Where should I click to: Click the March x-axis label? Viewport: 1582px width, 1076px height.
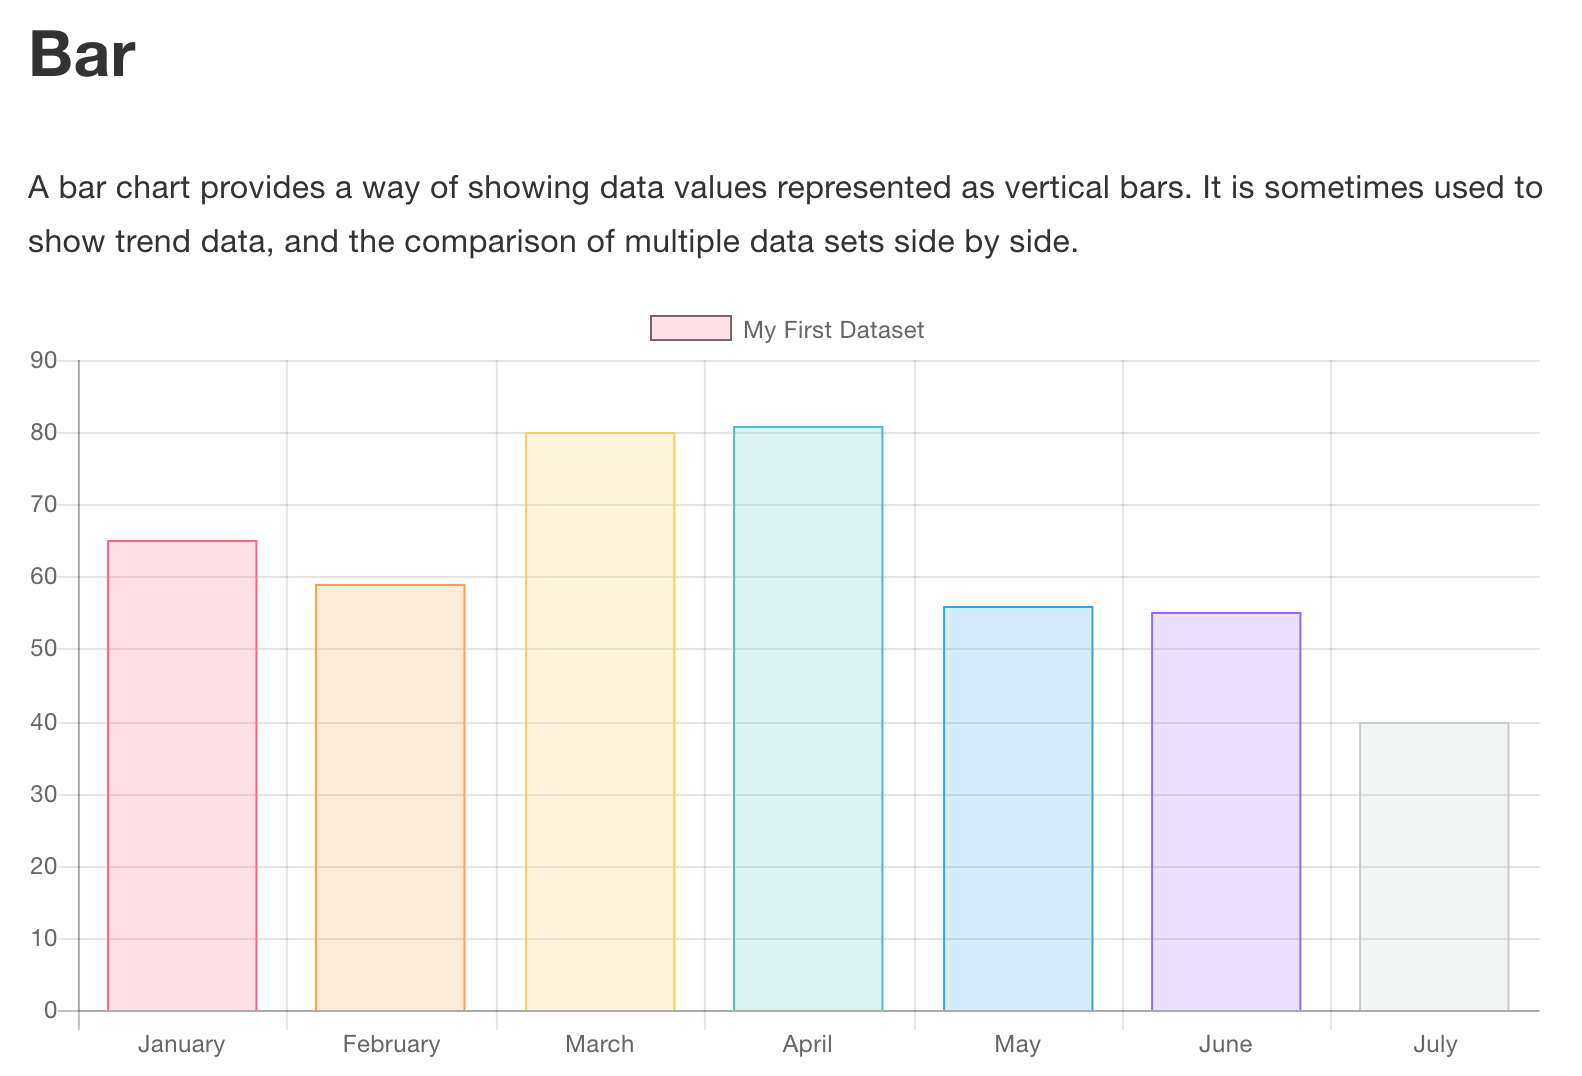point(599,1044)
